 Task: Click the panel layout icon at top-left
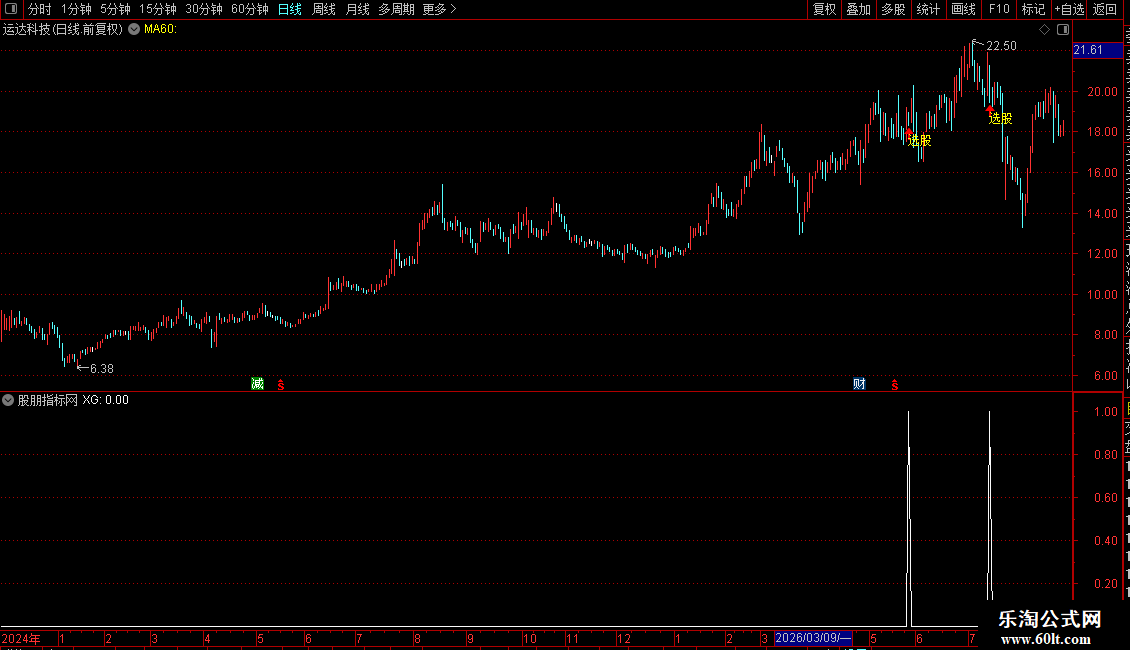[11, 9]
